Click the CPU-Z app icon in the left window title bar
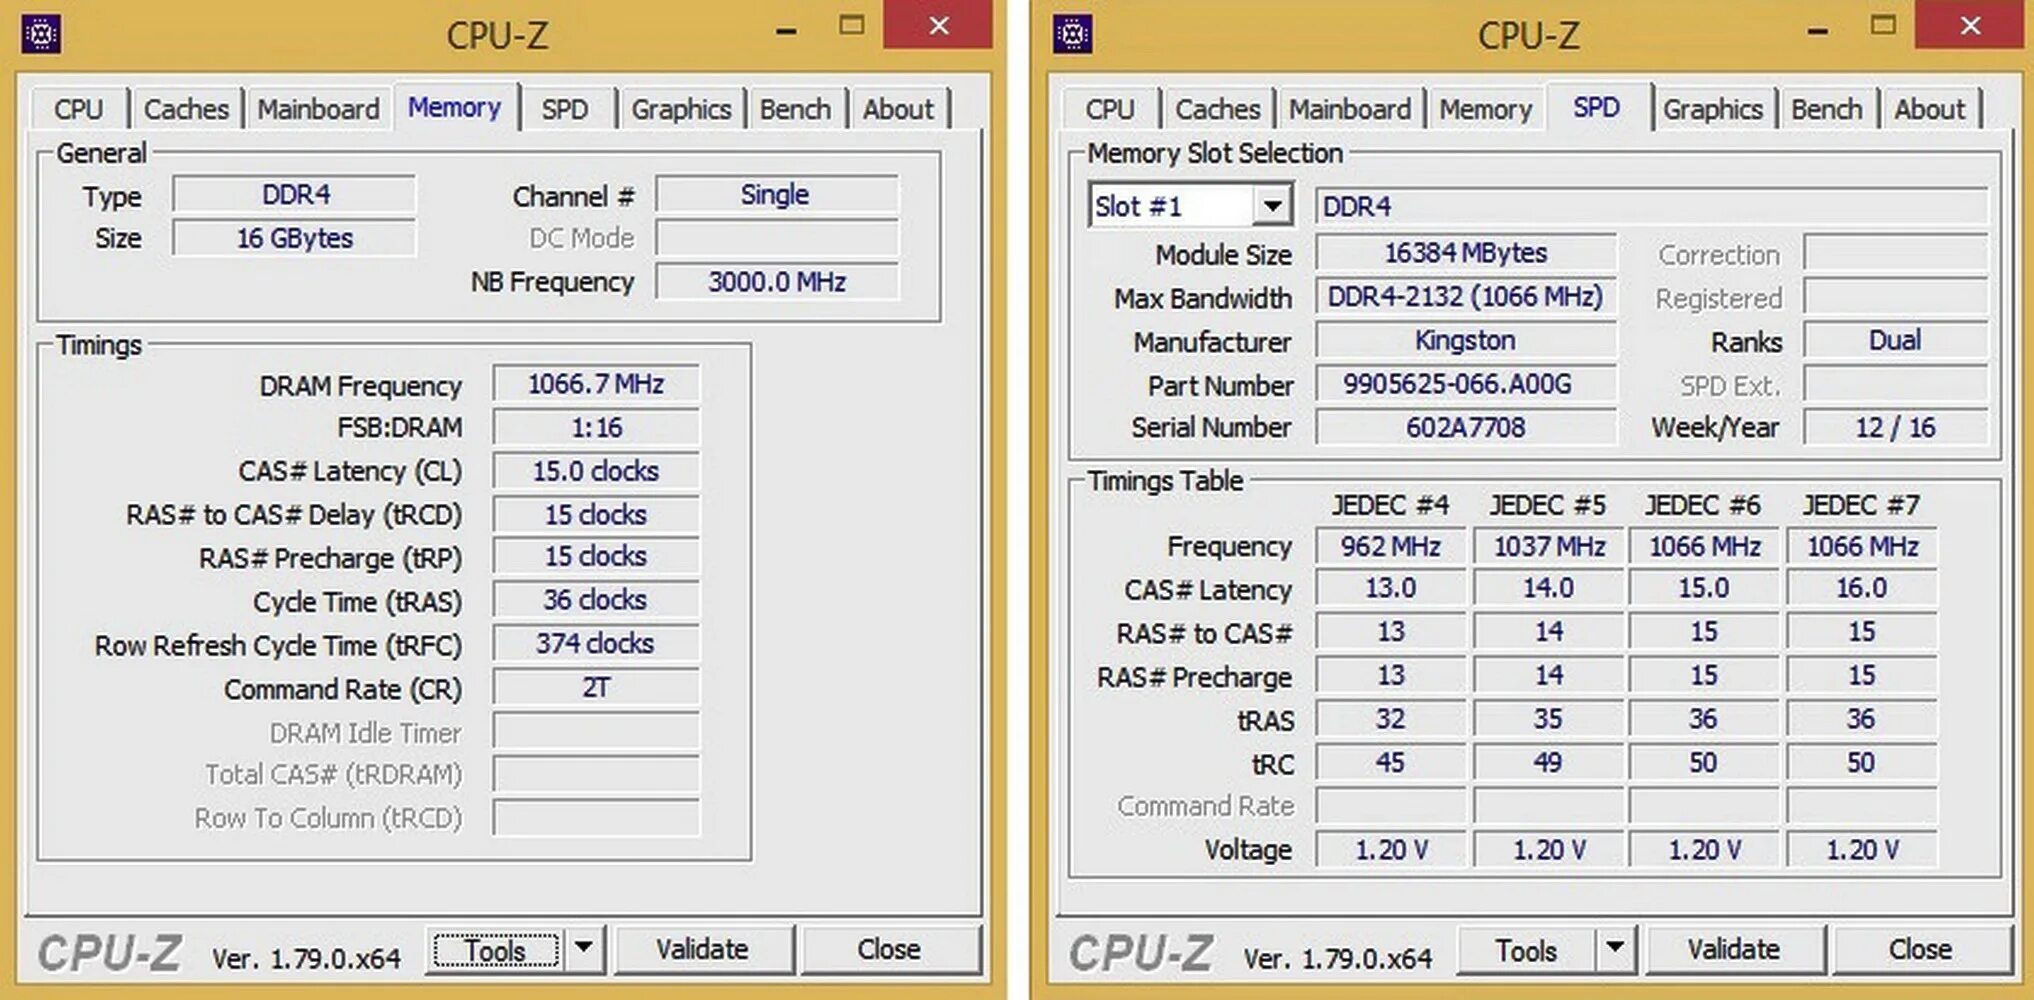This screenshot has height=1000, width=2034. tap(41, 34)
